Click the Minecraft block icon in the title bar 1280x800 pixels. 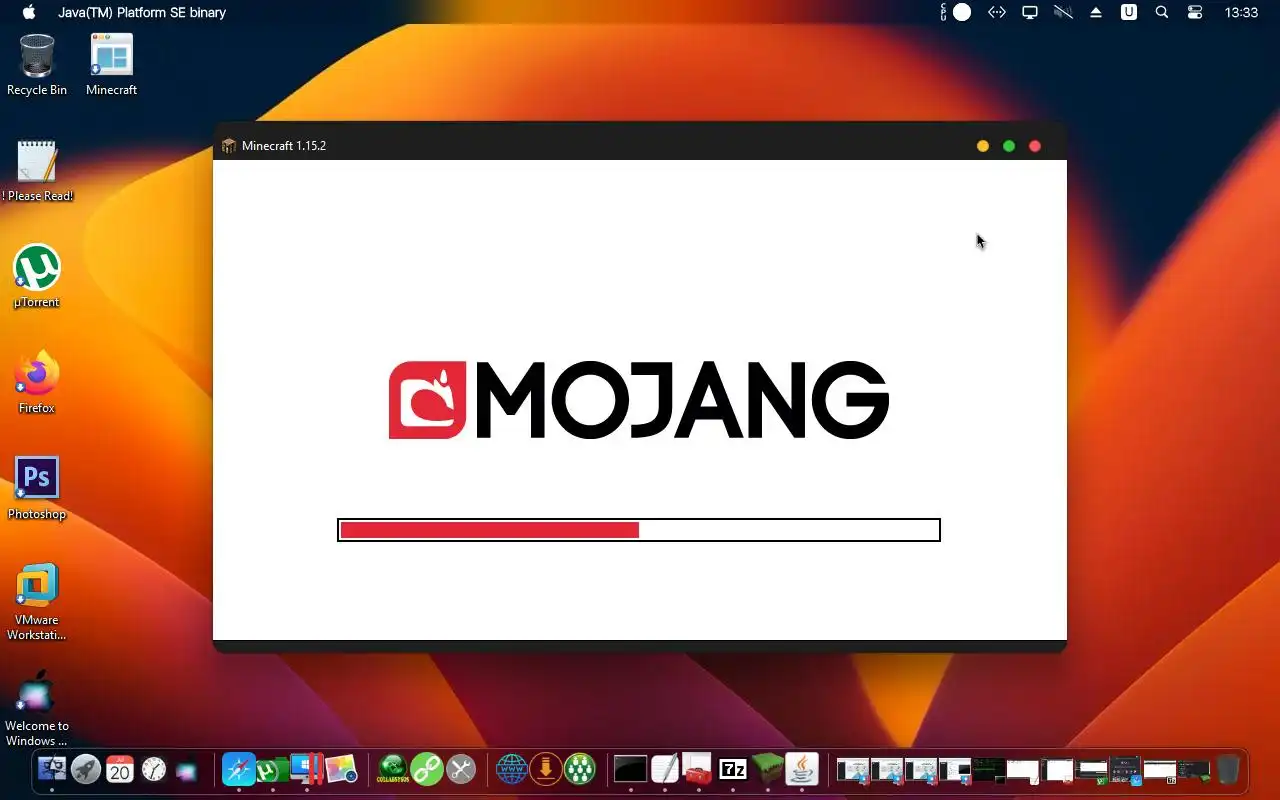pos(229,146)
